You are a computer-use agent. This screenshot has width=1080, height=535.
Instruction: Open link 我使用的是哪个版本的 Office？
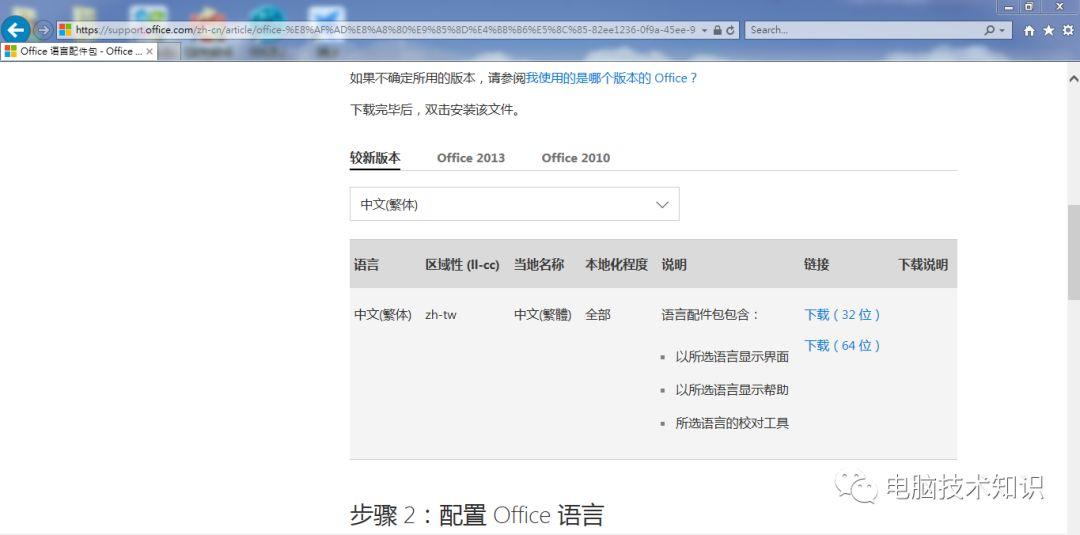612,78
